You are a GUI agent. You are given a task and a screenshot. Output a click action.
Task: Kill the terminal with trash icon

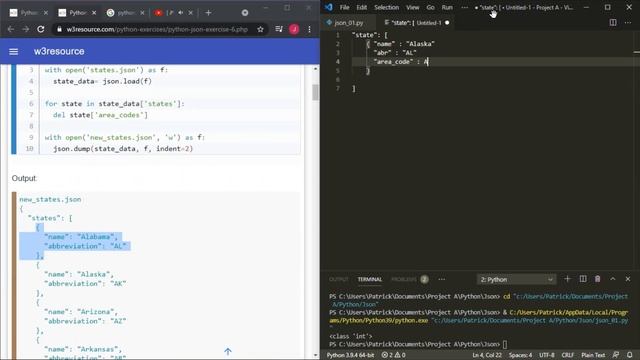(x=598, y=279)
